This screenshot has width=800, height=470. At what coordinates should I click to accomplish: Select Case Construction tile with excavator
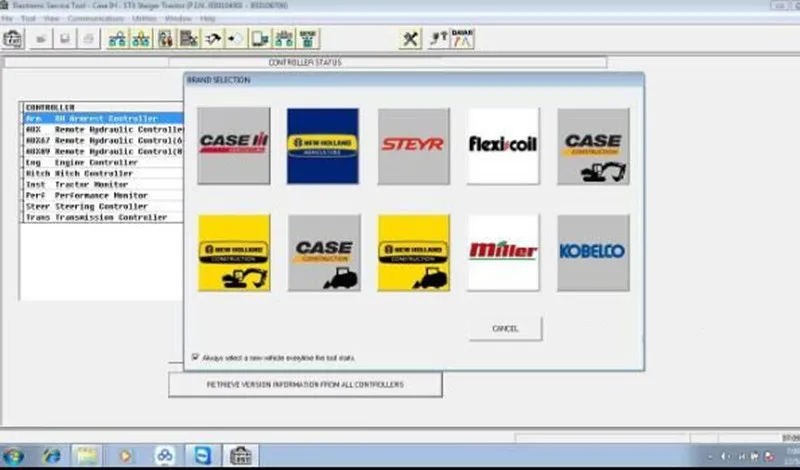593,146
